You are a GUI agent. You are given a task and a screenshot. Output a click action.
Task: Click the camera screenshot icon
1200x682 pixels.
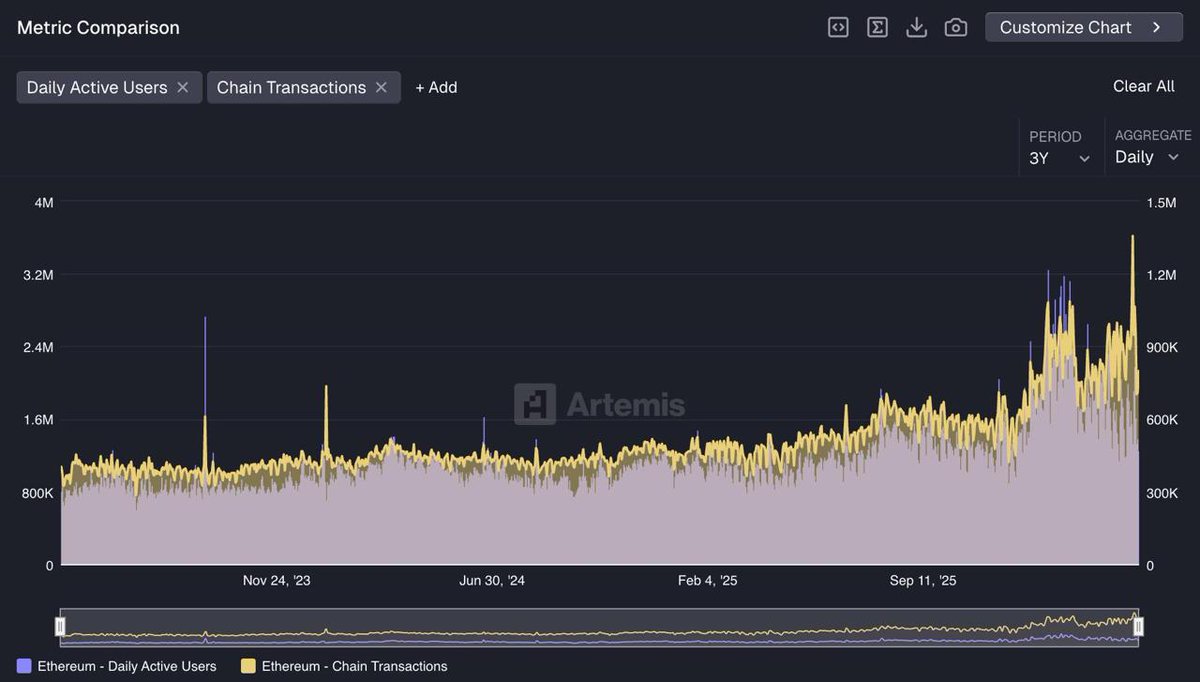tap(956, 27)
